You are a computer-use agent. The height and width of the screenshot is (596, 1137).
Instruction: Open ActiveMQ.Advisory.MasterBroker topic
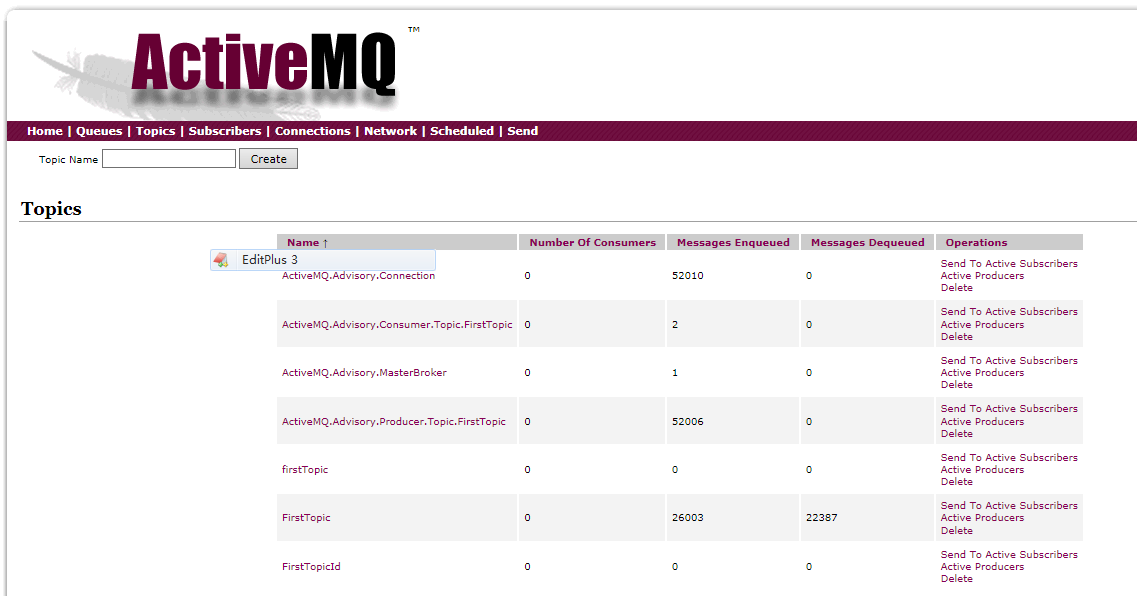[x=364, y=373]
